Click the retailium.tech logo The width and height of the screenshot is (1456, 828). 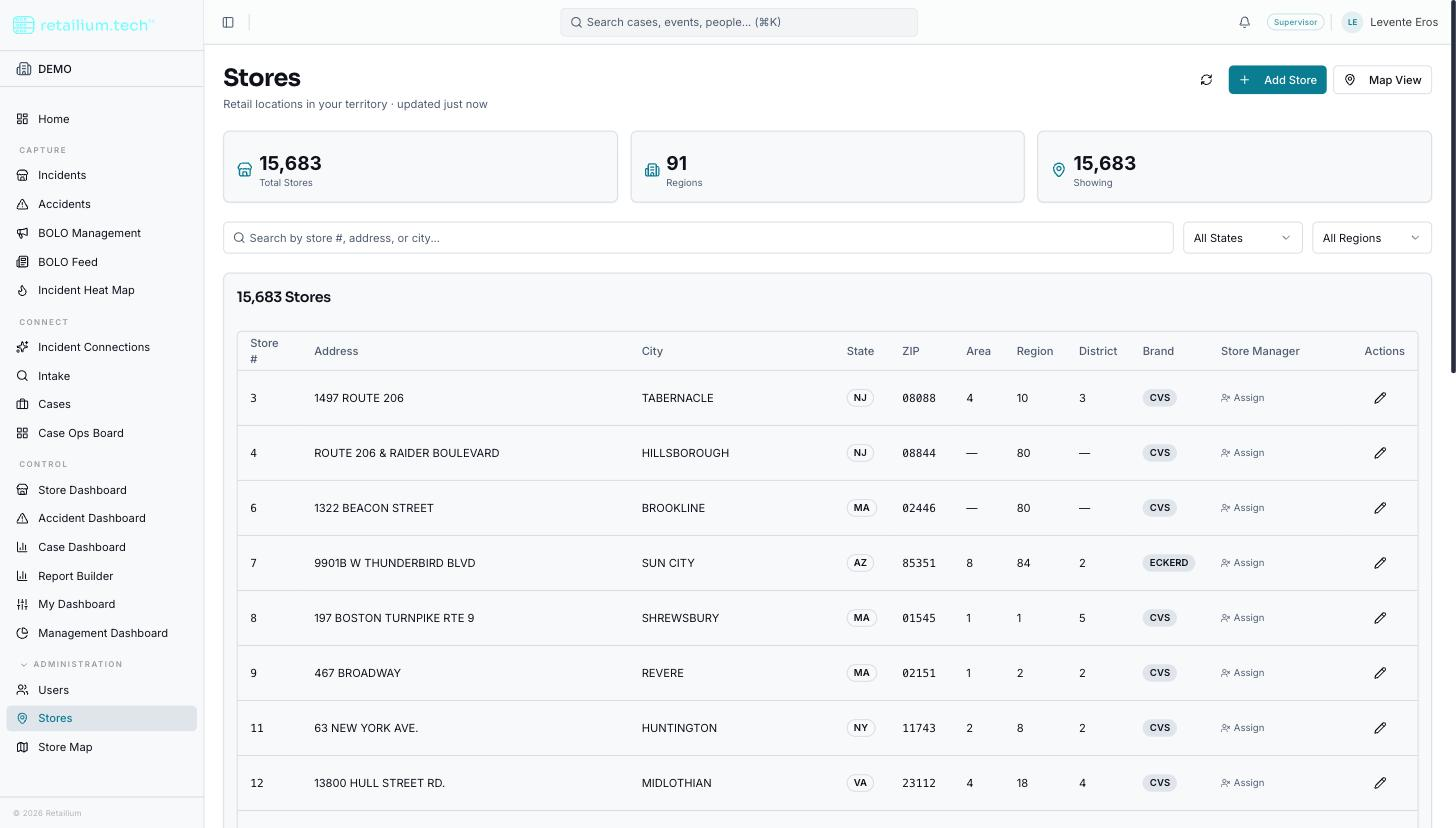click(83, 25)
